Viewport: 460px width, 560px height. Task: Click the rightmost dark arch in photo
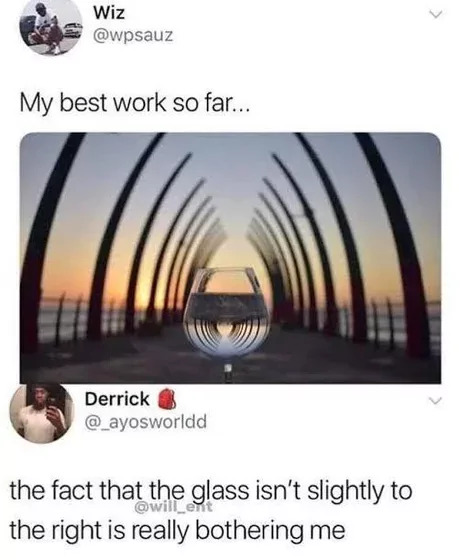click(396, 243)
